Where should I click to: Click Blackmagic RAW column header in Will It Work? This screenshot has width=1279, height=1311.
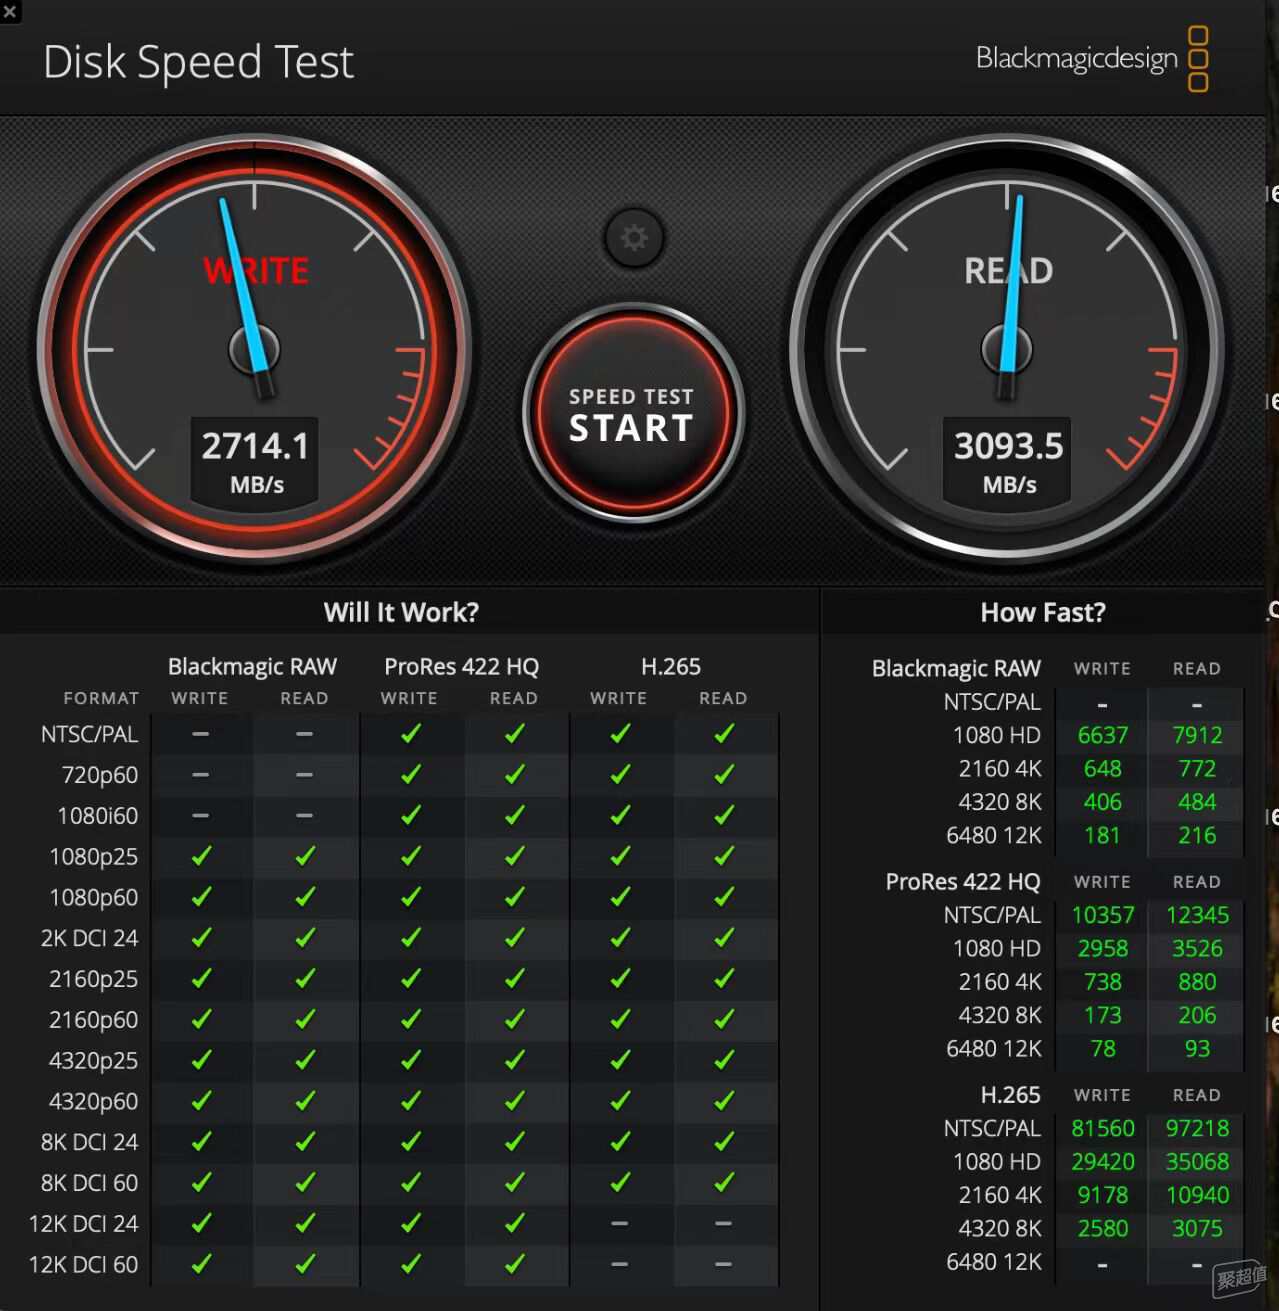(x=252, y=667)
